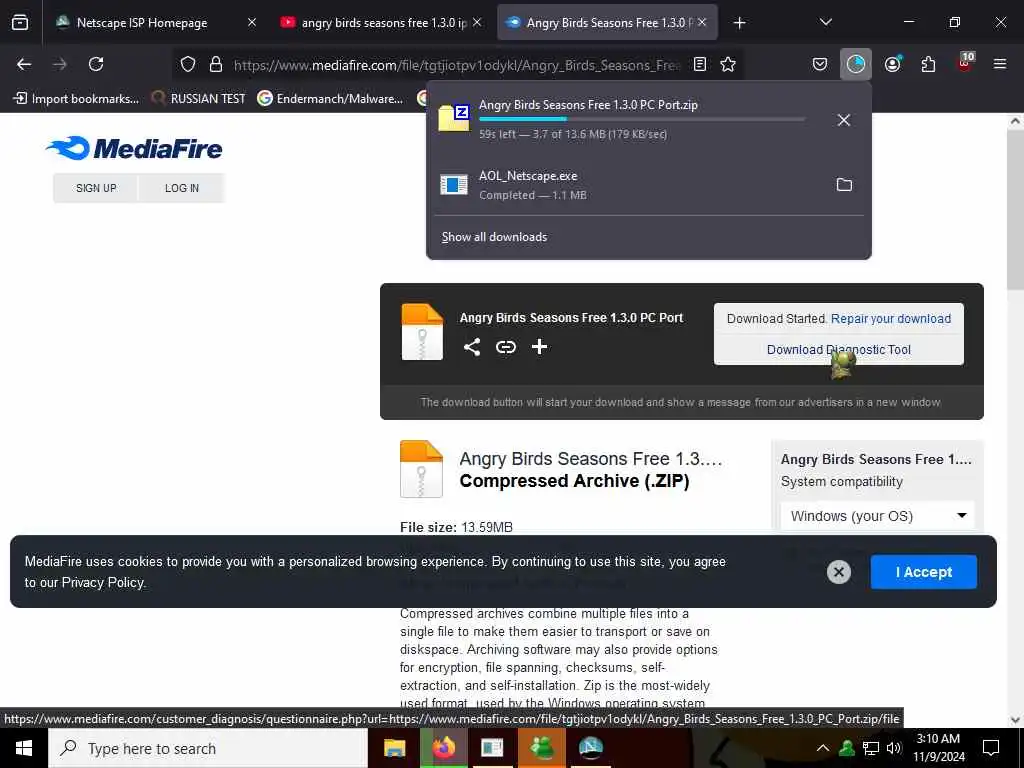Open the uBlock extension with badge 10
The height and width of the screenshot is (768, 1024).
pyautogui.click(x=965, y=63)
